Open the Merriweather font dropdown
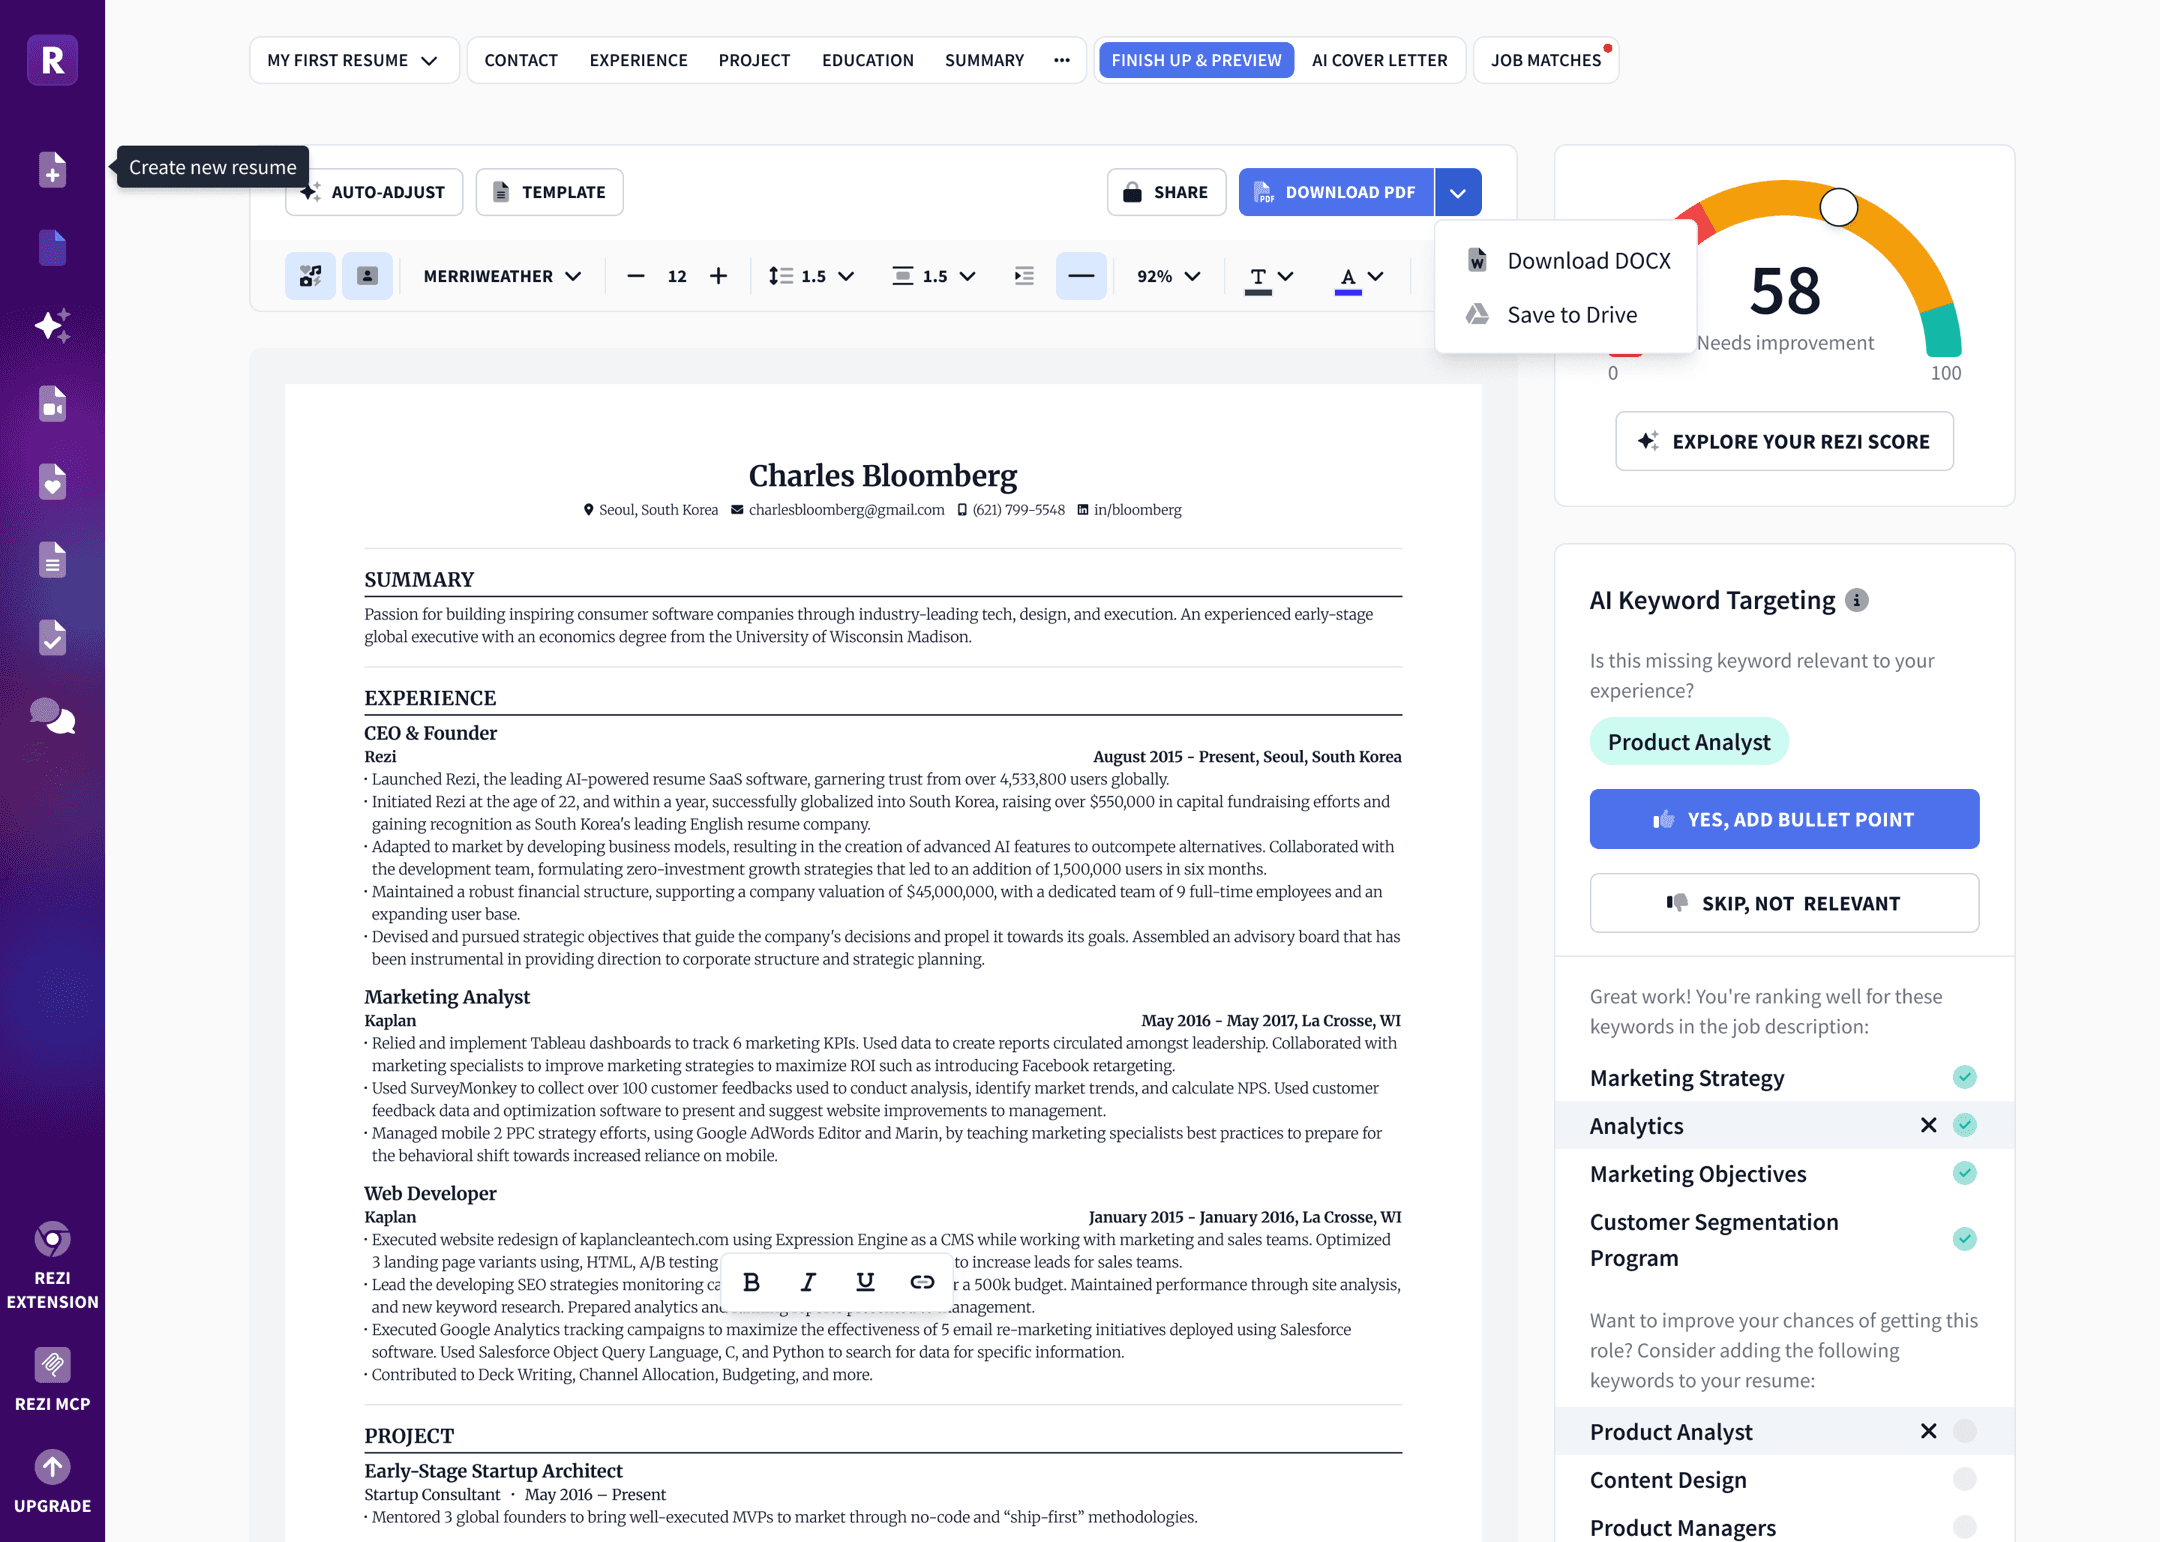This screenshot has height=1542, width=2160. pos(501,276)
